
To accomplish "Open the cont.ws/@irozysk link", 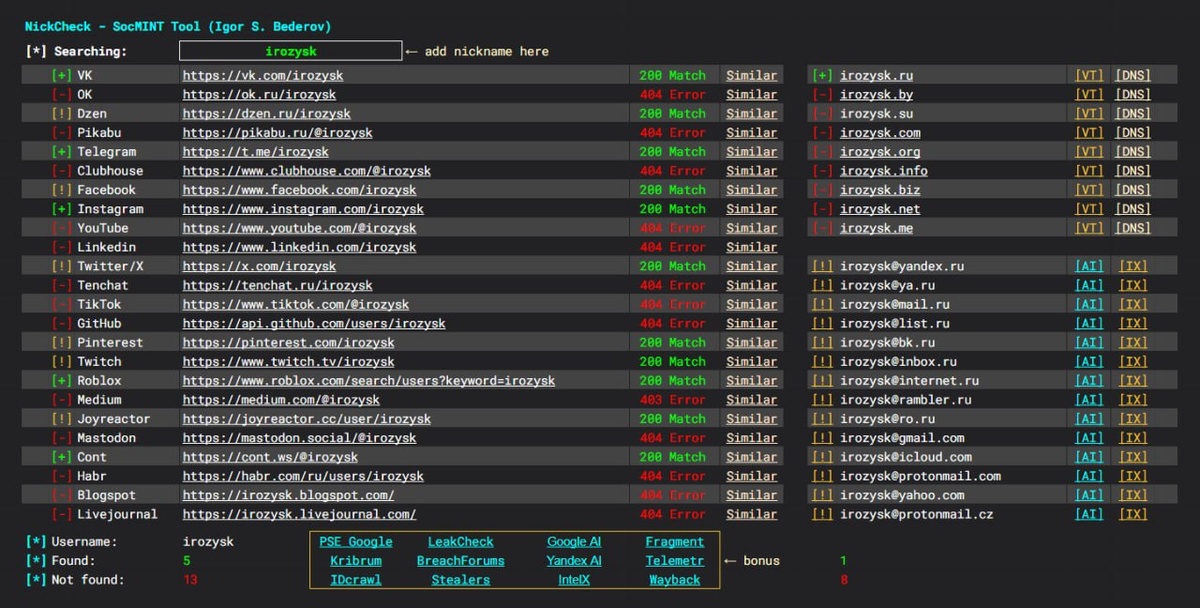I will click(x=270, y=457).
